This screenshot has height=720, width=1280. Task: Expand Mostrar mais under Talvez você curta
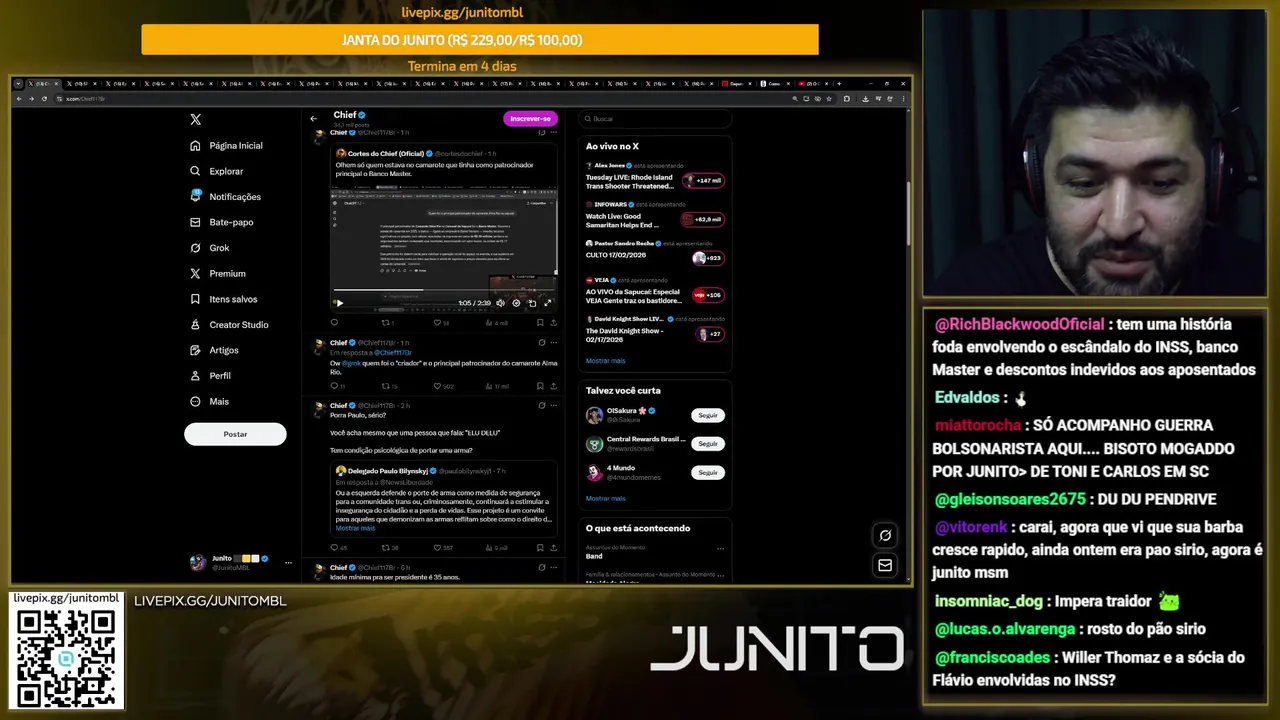point(605,498)
